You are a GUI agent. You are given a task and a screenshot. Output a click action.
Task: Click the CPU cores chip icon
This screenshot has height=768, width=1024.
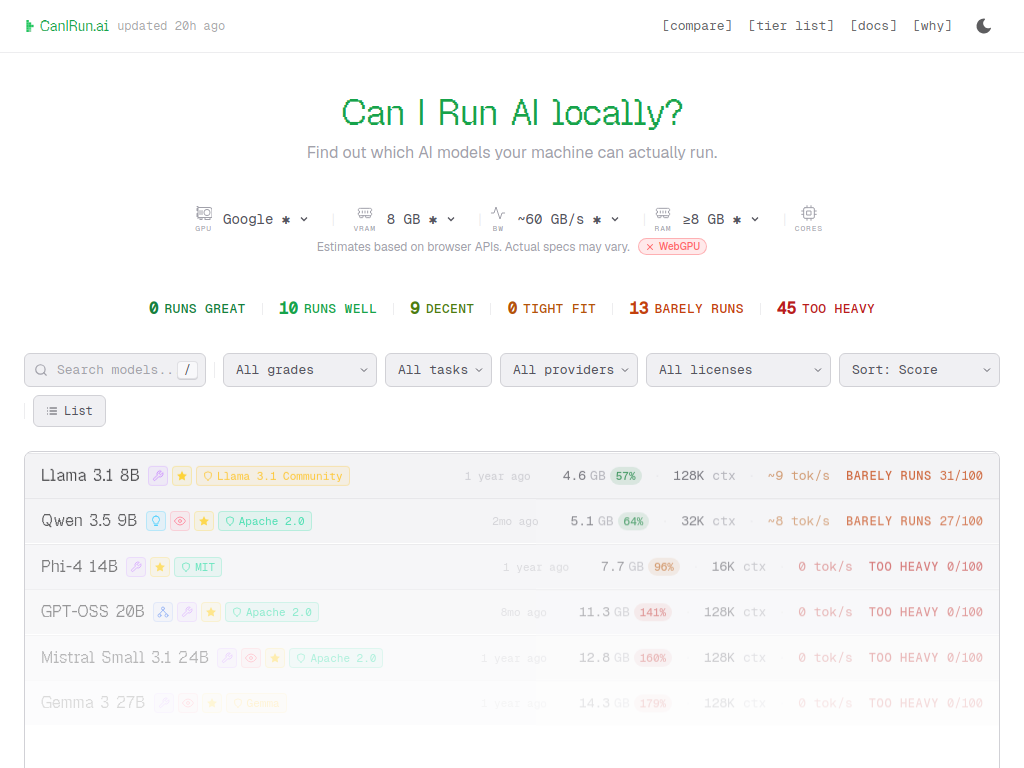(x=808, y=214)
